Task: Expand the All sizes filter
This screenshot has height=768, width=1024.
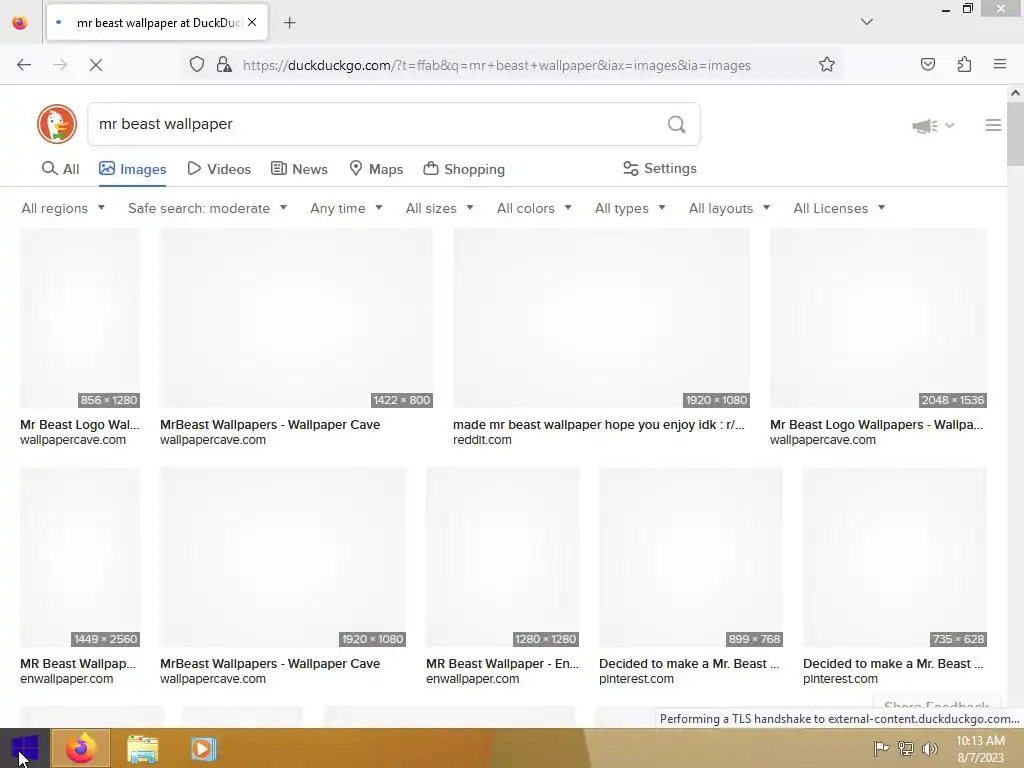Action: tap(440, 208)
